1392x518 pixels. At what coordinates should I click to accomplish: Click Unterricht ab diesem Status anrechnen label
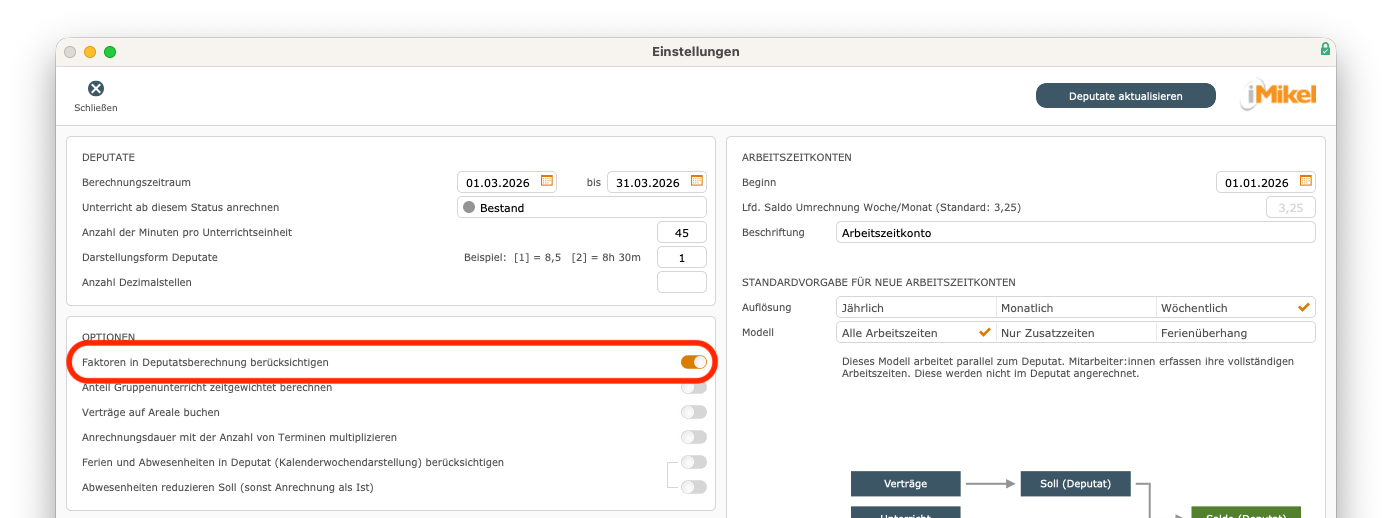[181, 207]
